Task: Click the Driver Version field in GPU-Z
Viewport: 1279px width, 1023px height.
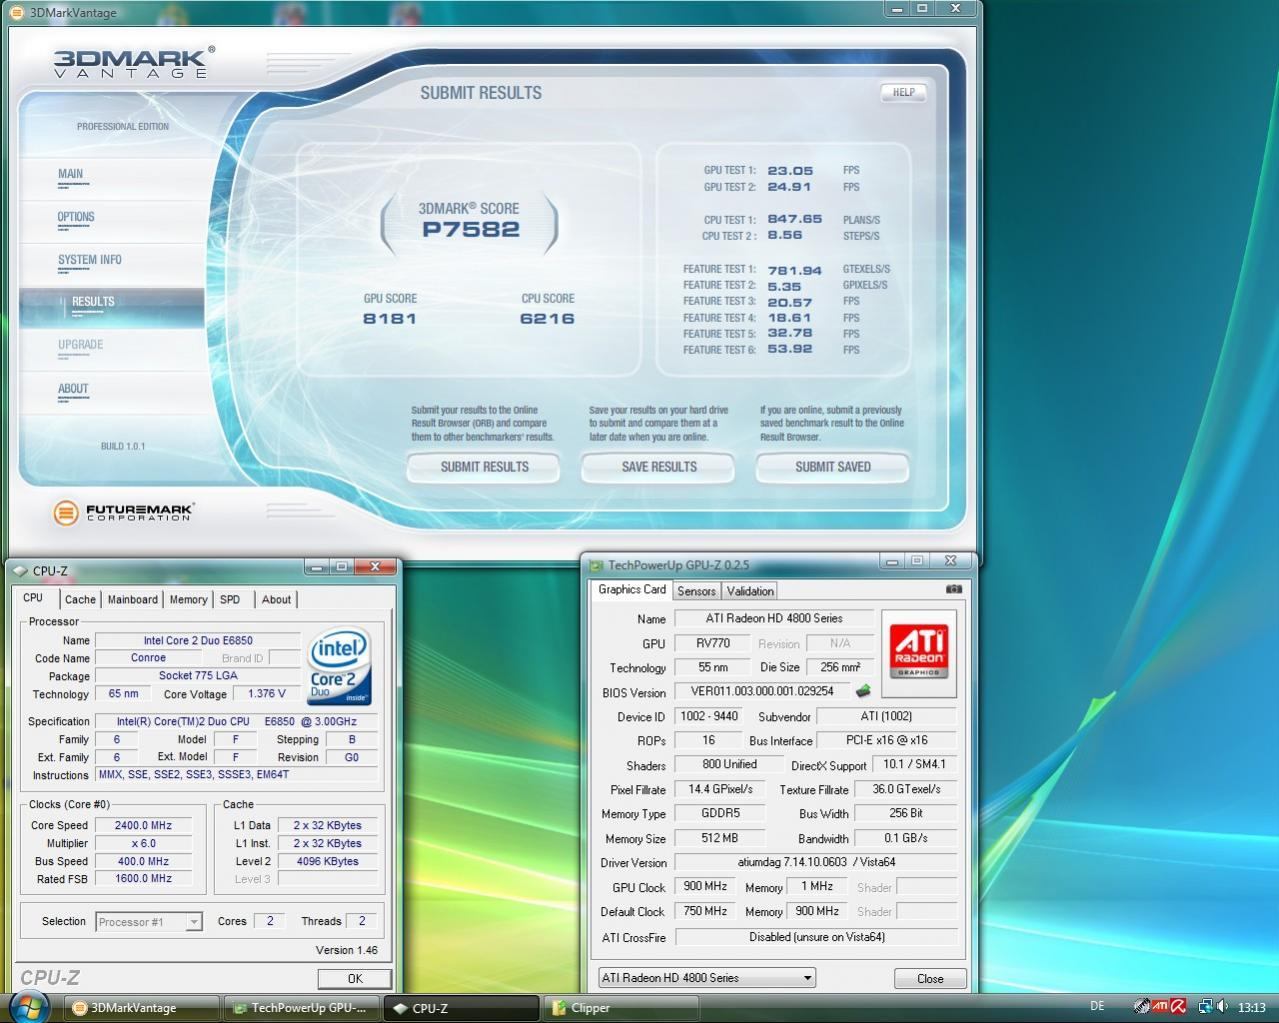Action: pos(816,862)
